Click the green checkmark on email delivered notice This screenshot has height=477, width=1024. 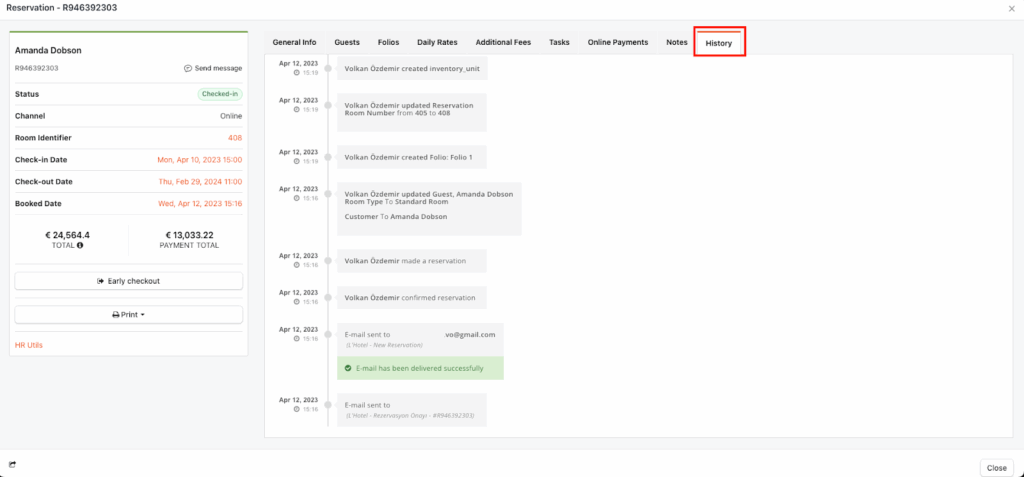(x=347, y=368)
